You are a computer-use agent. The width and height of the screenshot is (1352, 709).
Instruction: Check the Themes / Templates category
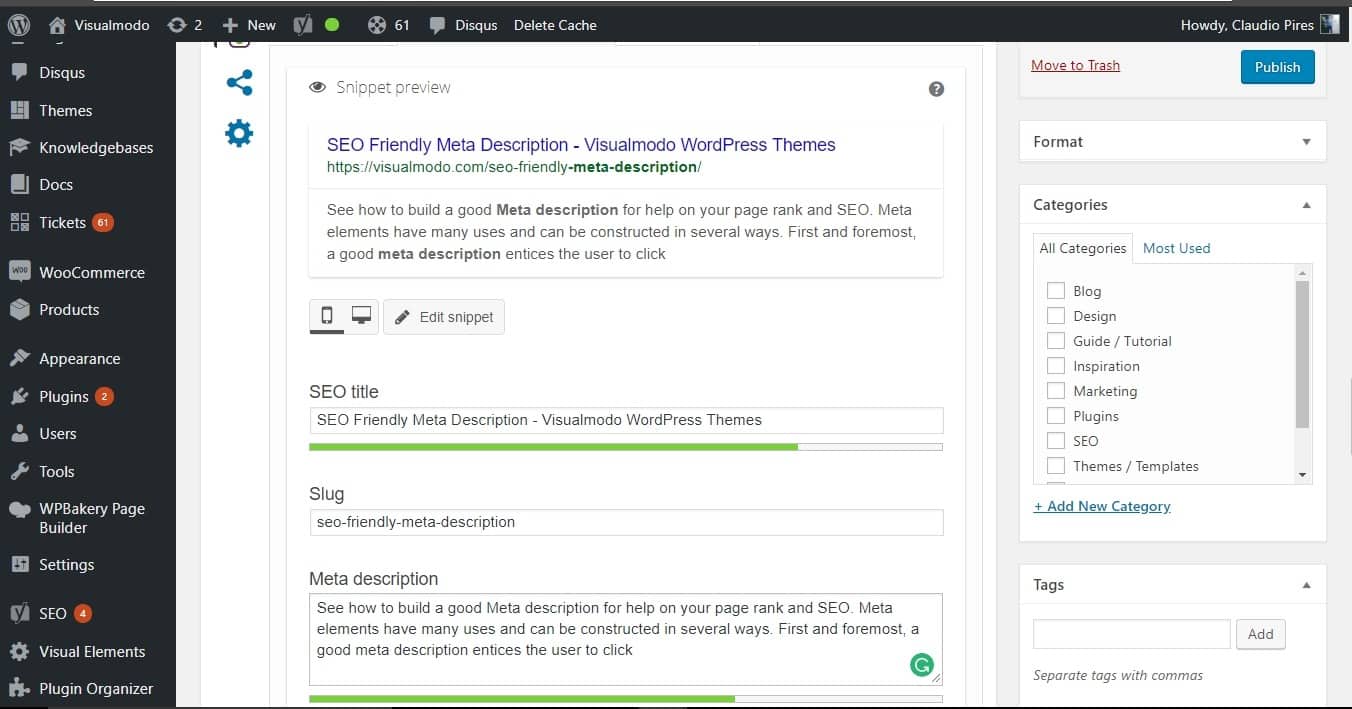(1056, 466)
